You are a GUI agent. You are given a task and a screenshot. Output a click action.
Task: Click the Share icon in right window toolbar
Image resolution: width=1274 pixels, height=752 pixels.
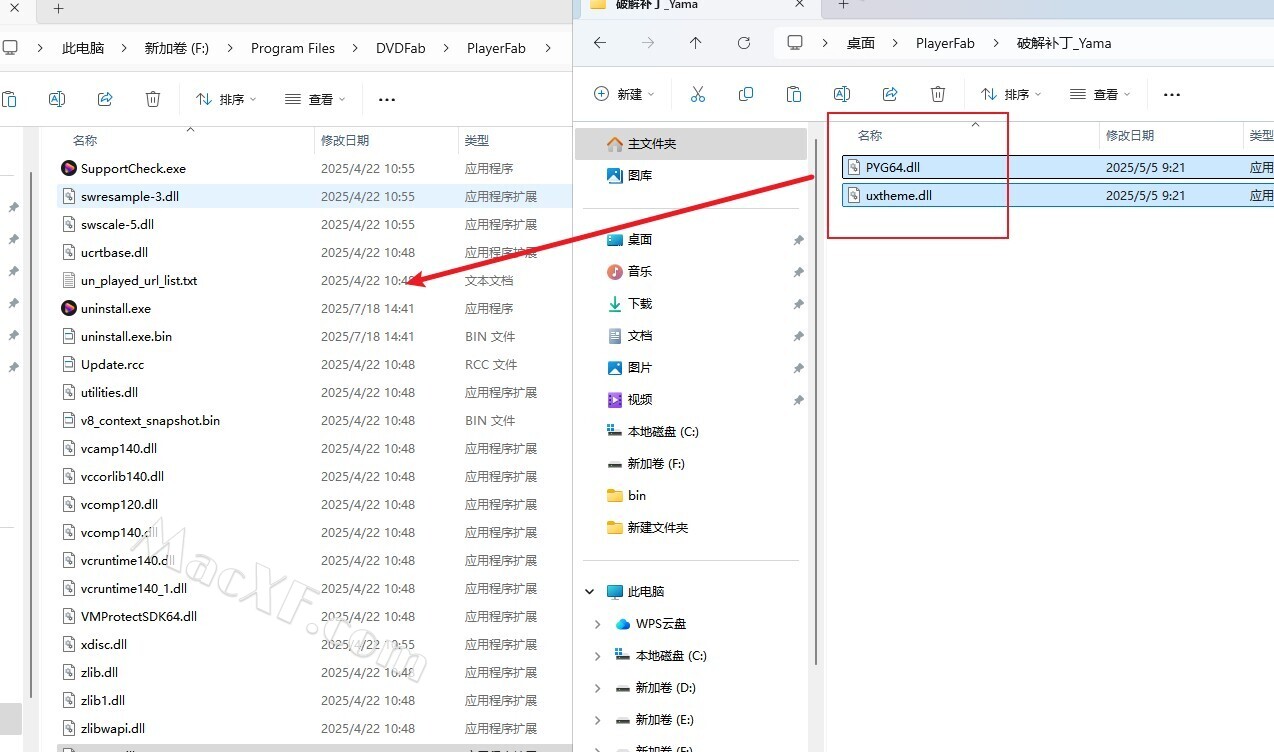[x=890, y=94]
